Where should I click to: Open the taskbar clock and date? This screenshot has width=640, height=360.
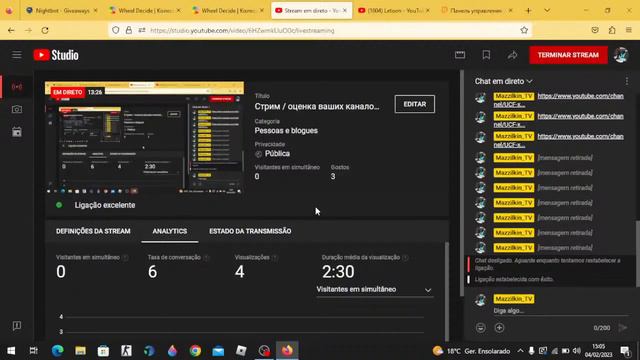click(598, 351)
